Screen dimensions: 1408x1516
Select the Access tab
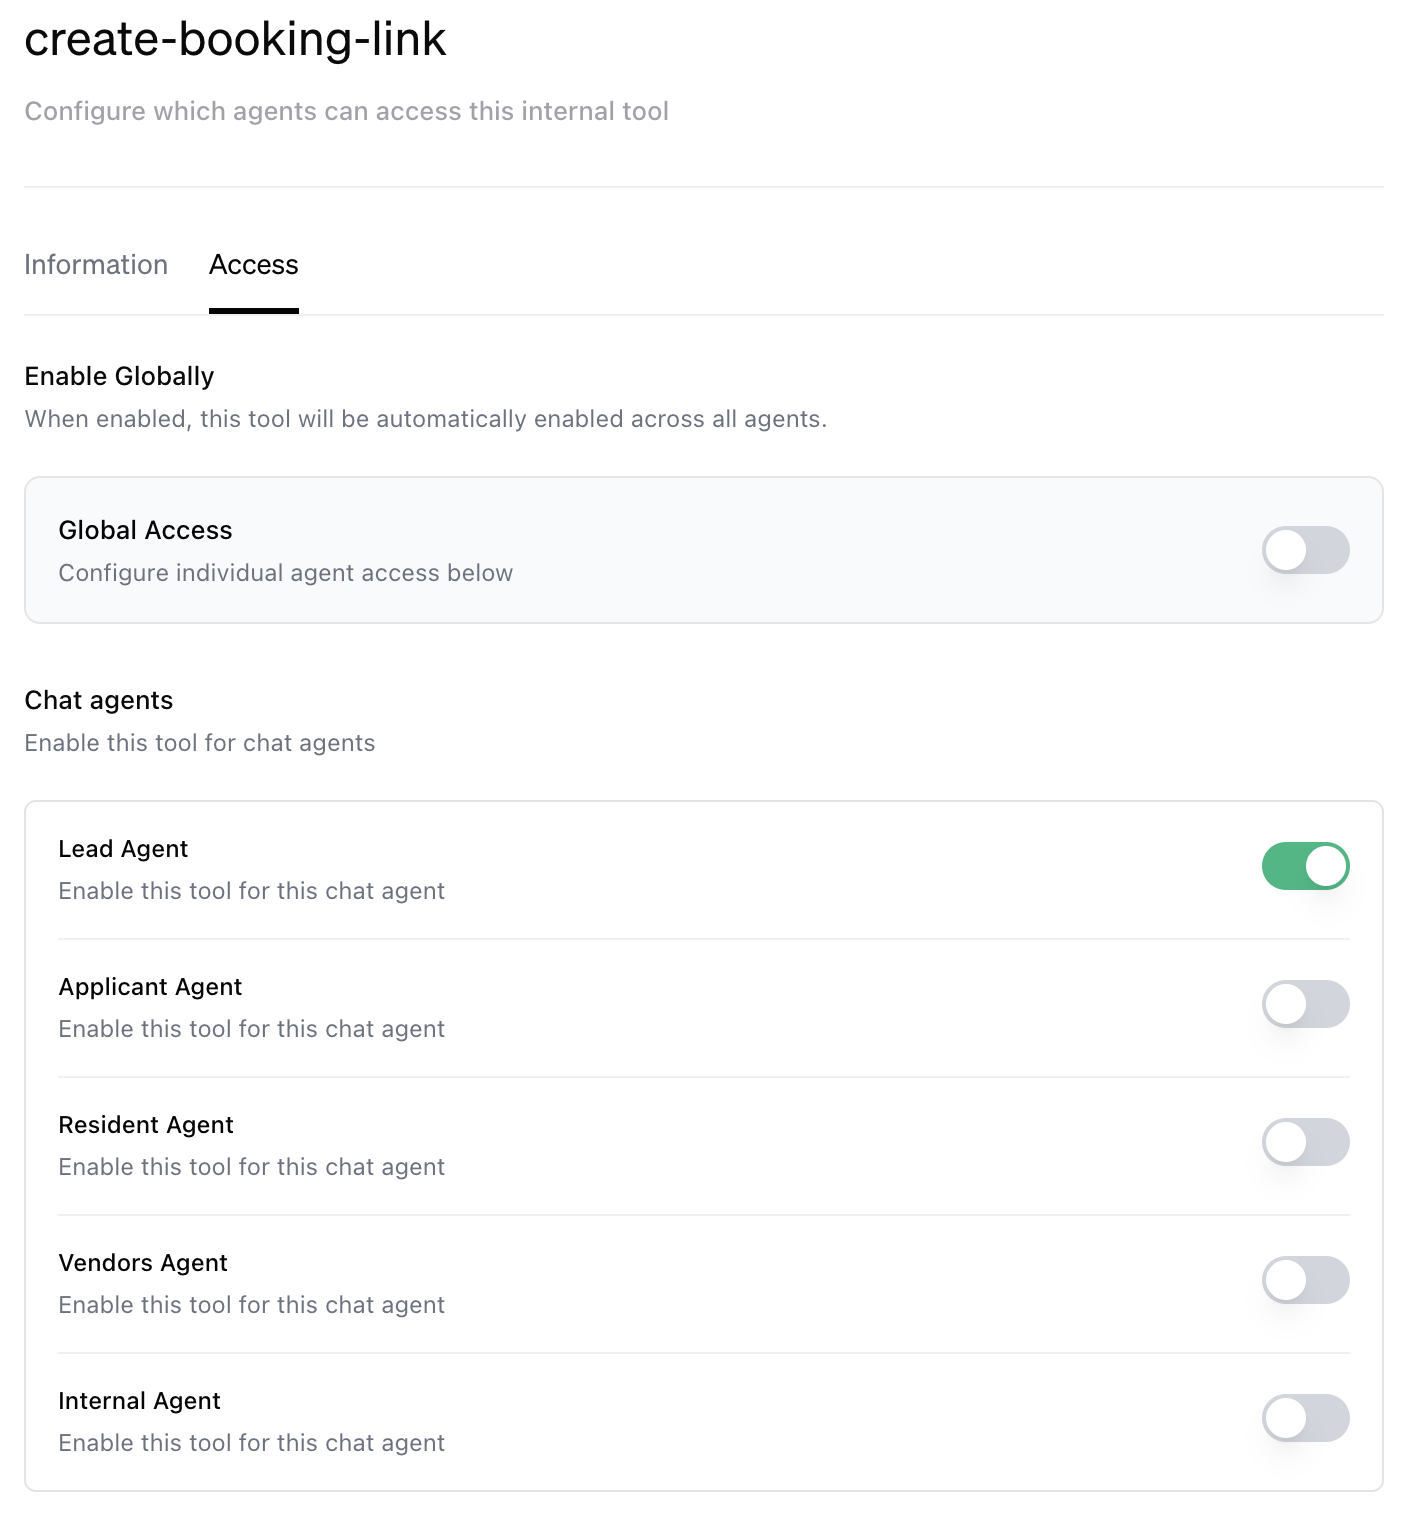[x=253, y=265]
